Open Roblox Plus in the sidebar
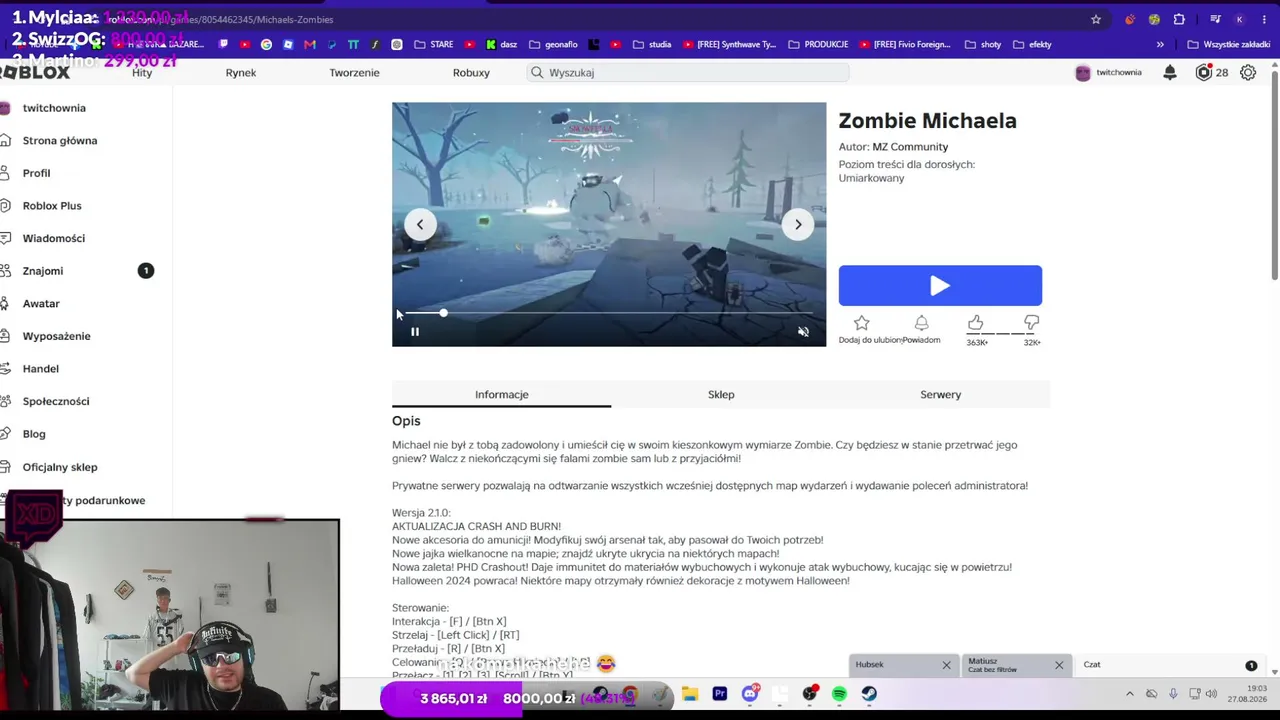The image size is (1280, 720). (x=52, y=205)
